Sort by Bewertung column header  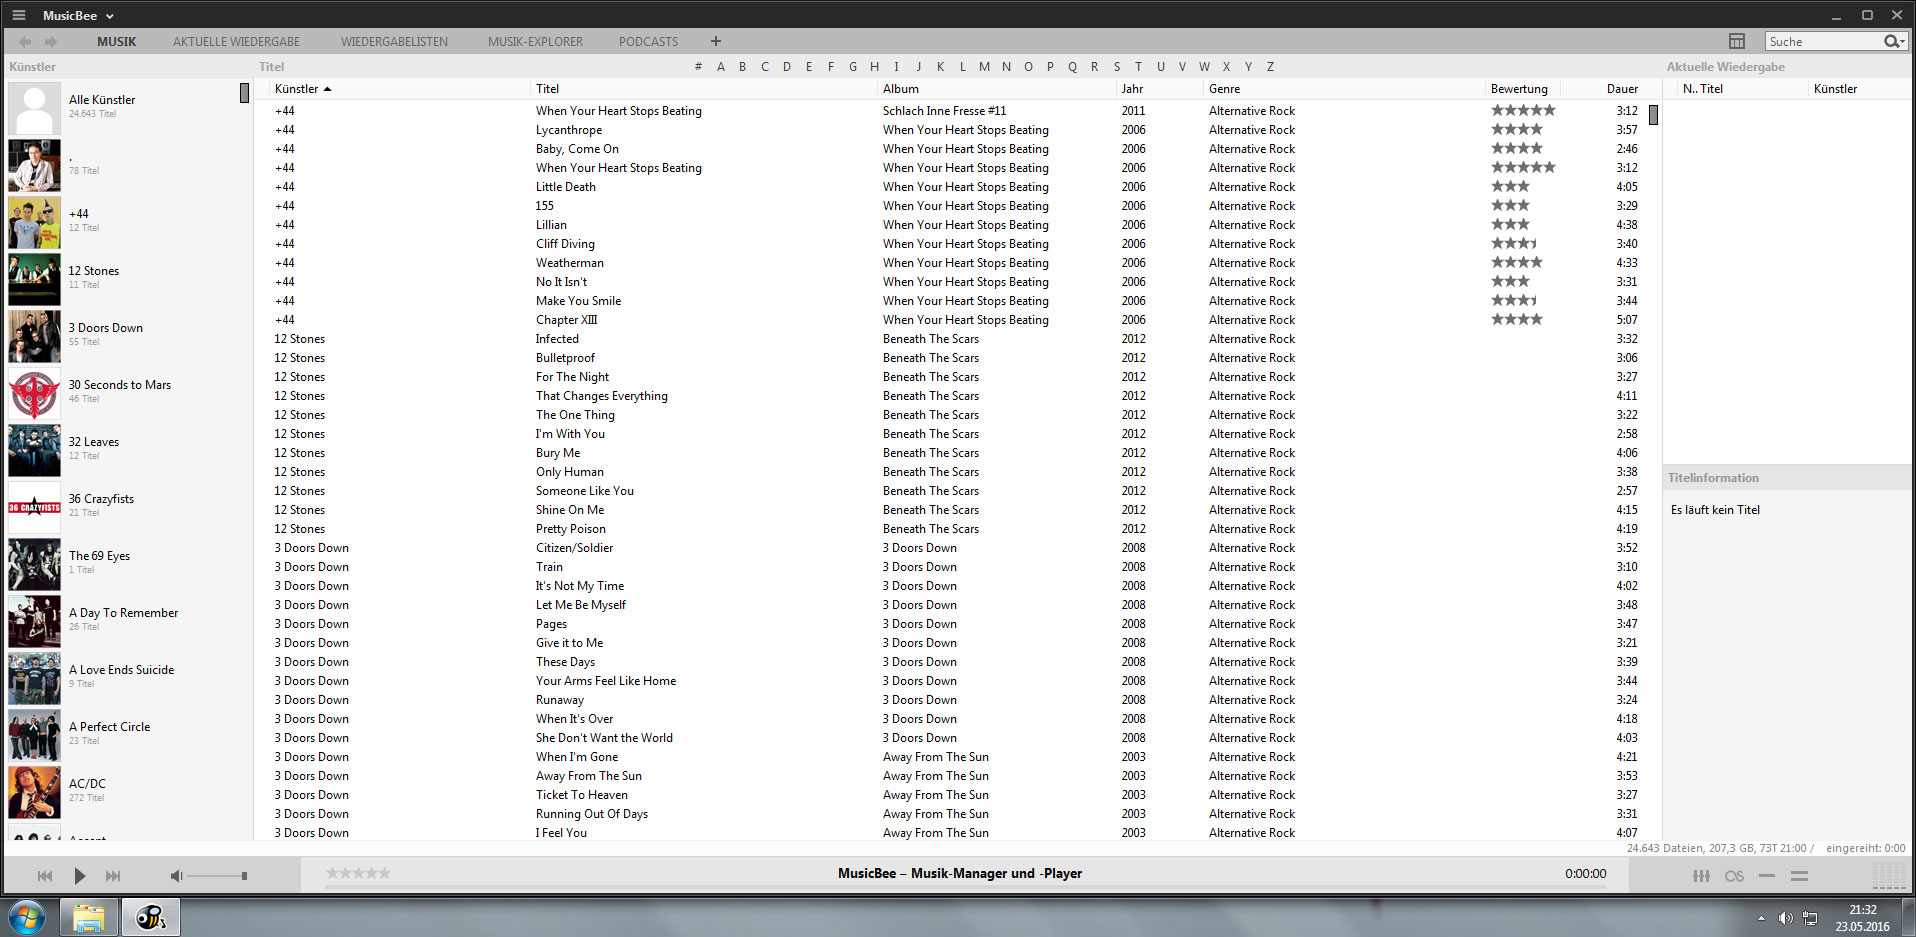1519,89
